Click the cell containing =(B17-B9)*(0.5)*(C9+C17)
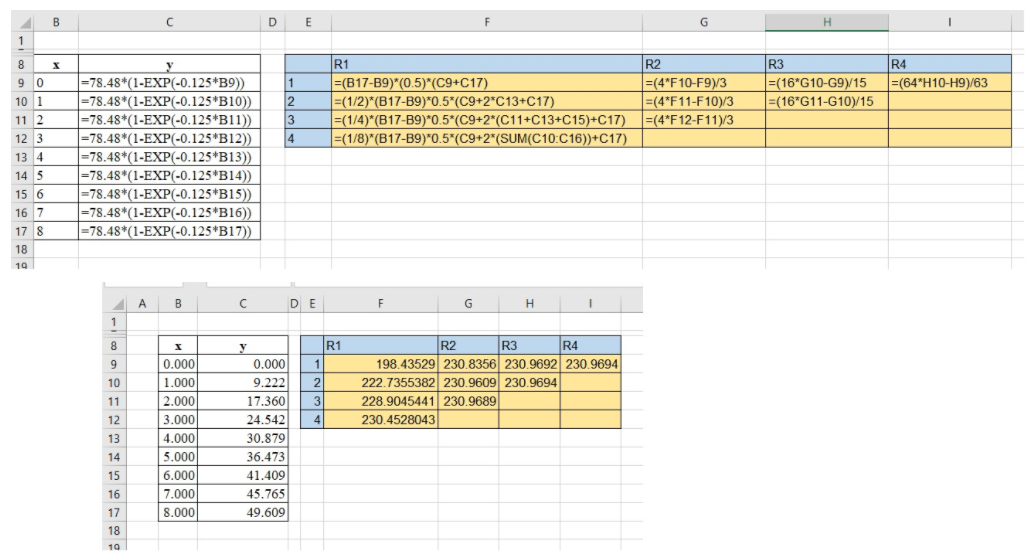The height and width of the screenshot is (555, 1025). [x=486, y=82]
